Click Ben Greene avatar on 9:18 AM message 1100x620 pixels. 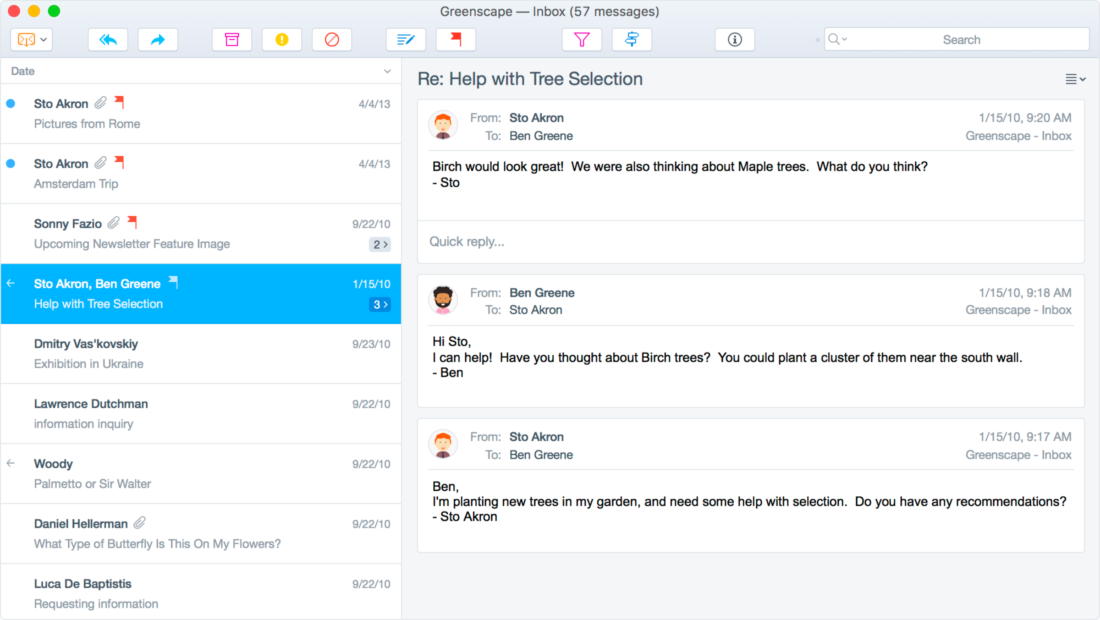tap(443, 300)
